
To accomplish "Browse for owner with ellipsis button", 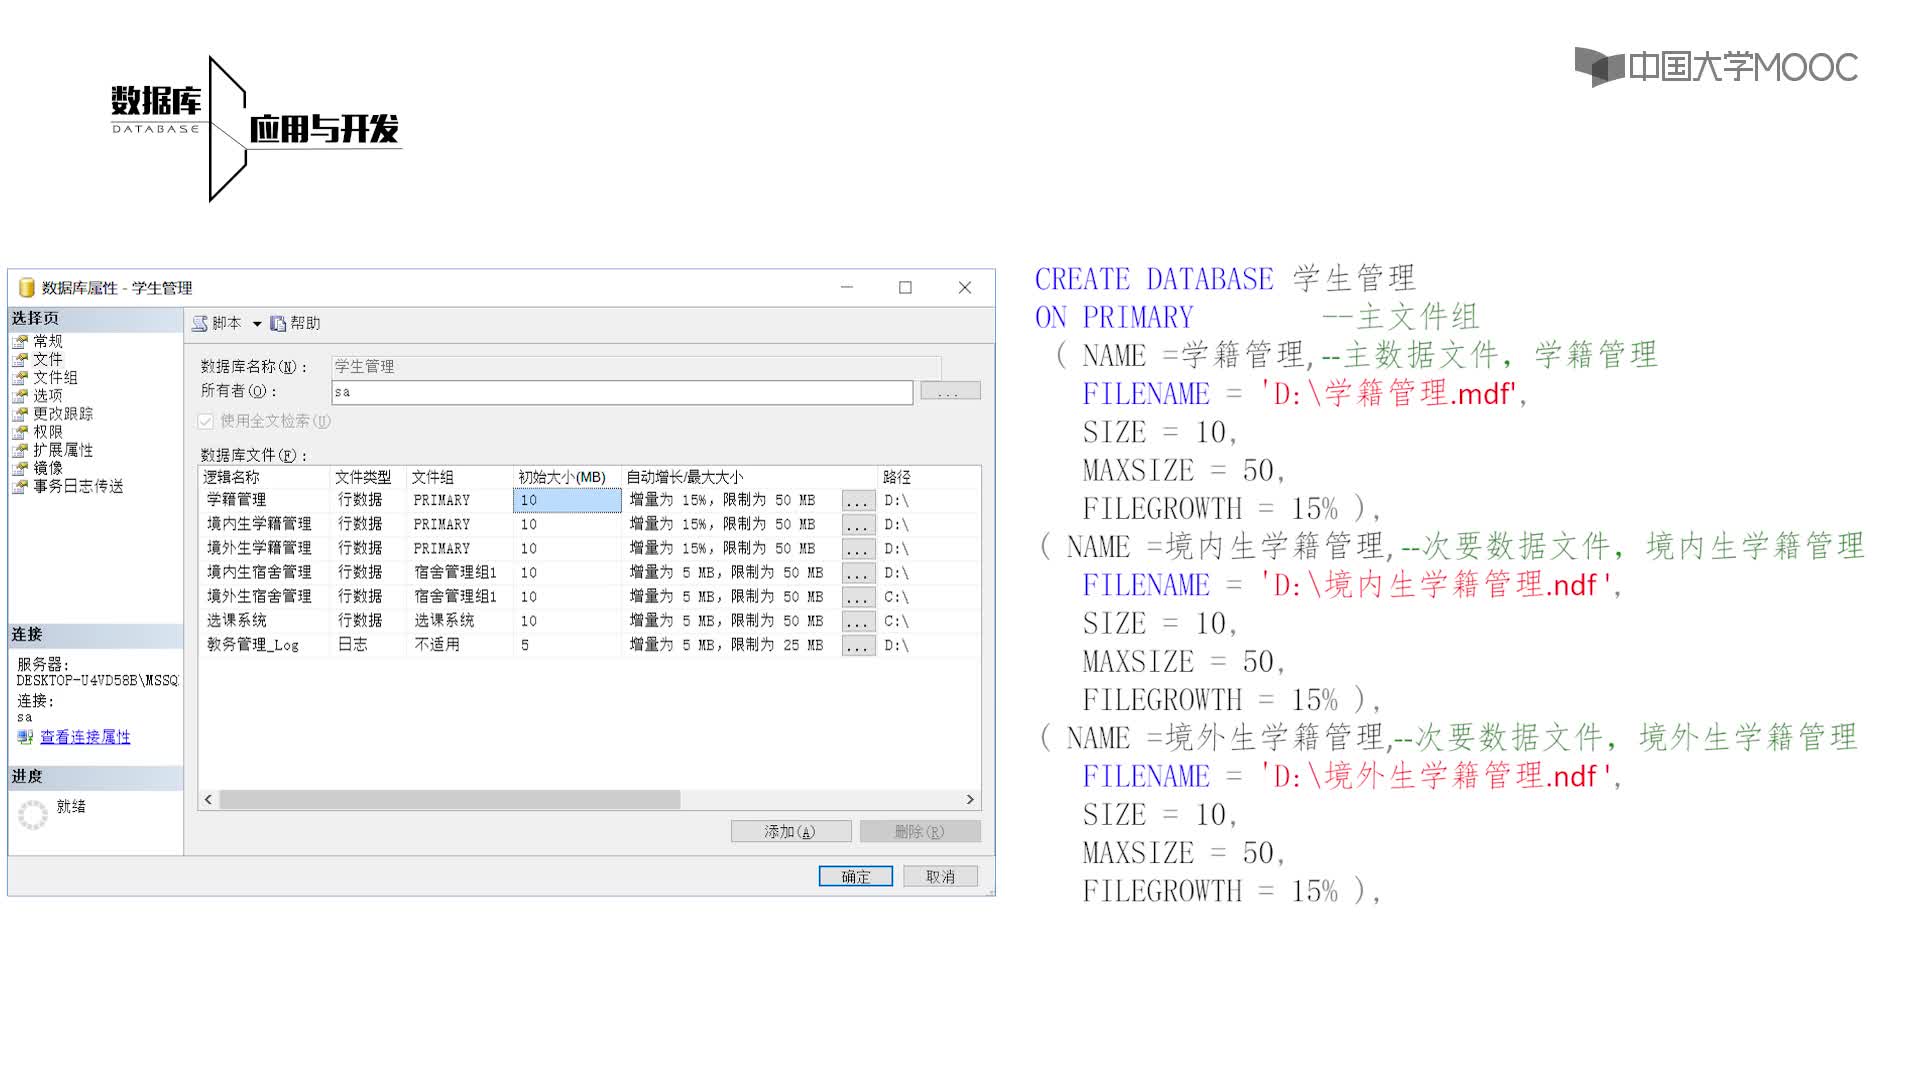I will (x=950, y=391).
